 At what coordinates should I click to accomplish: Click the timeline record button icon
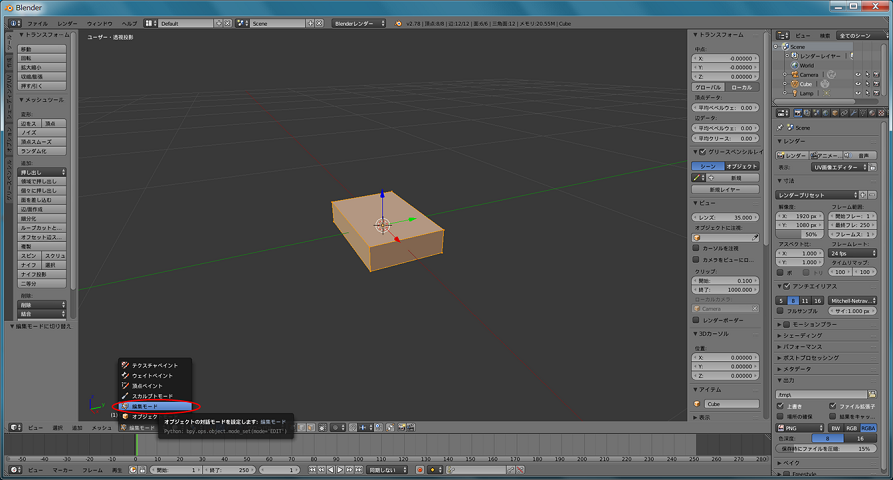[x=420, y=469]
